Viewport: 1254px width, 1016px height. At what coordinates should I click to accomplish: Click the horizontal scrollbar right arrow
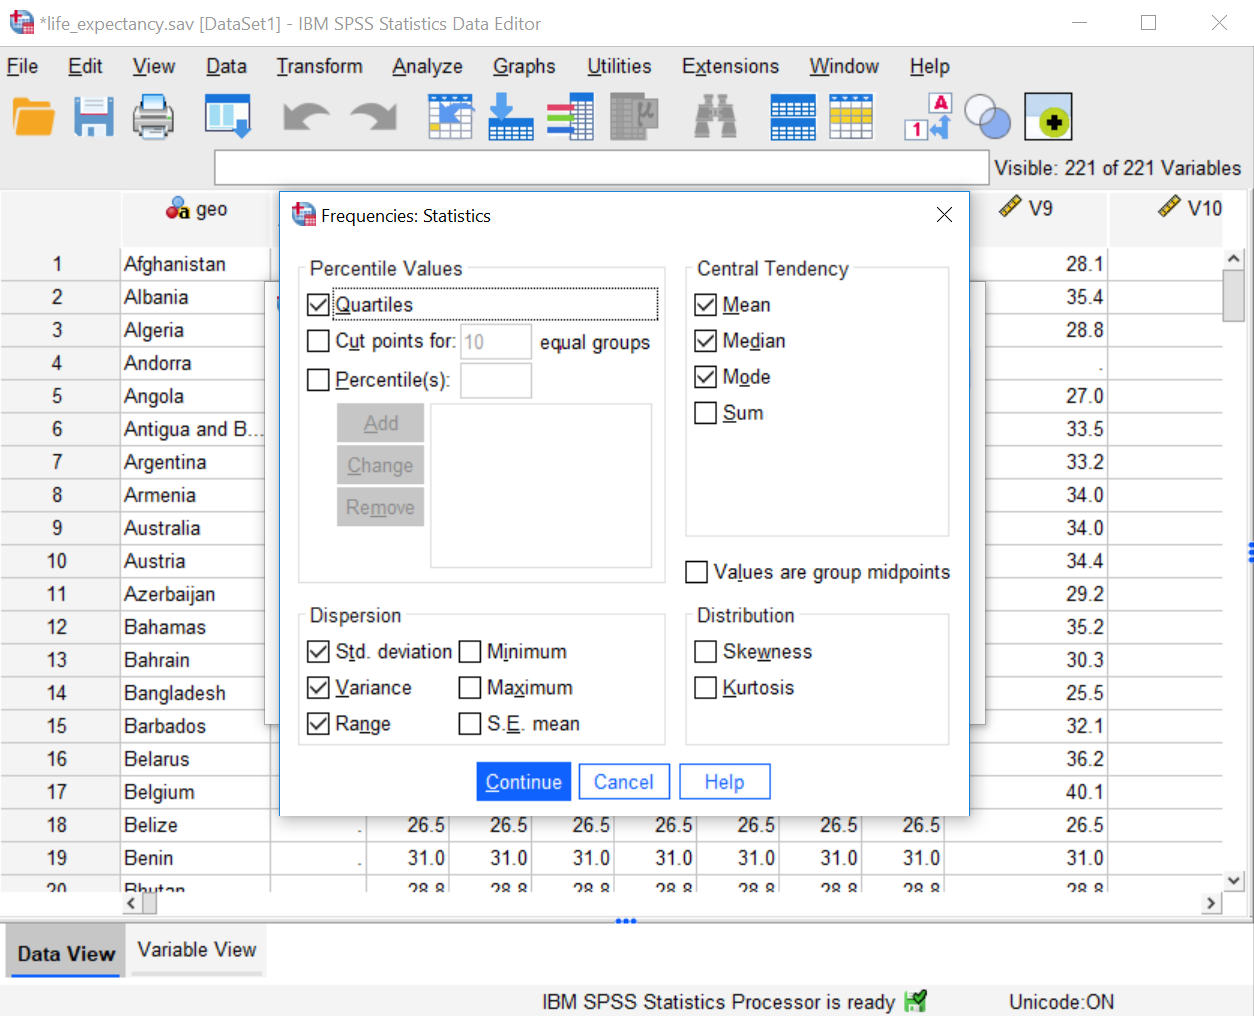(1212, 903)
